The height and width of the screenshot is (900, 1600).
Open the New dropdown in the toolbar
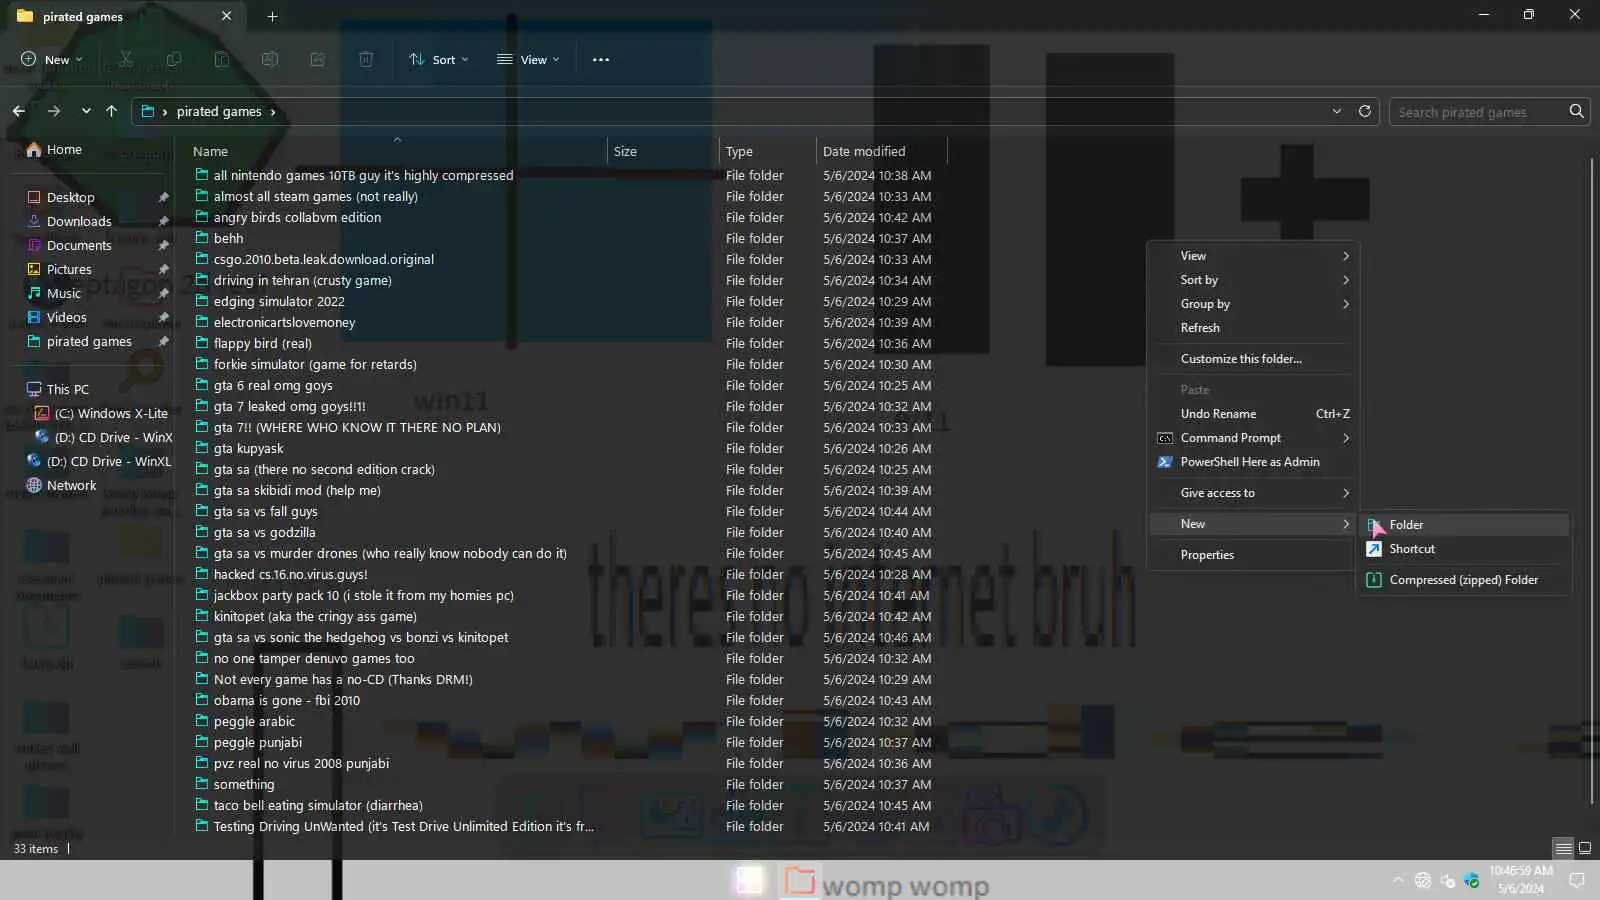pyautogui.click(x=52, y=59)
